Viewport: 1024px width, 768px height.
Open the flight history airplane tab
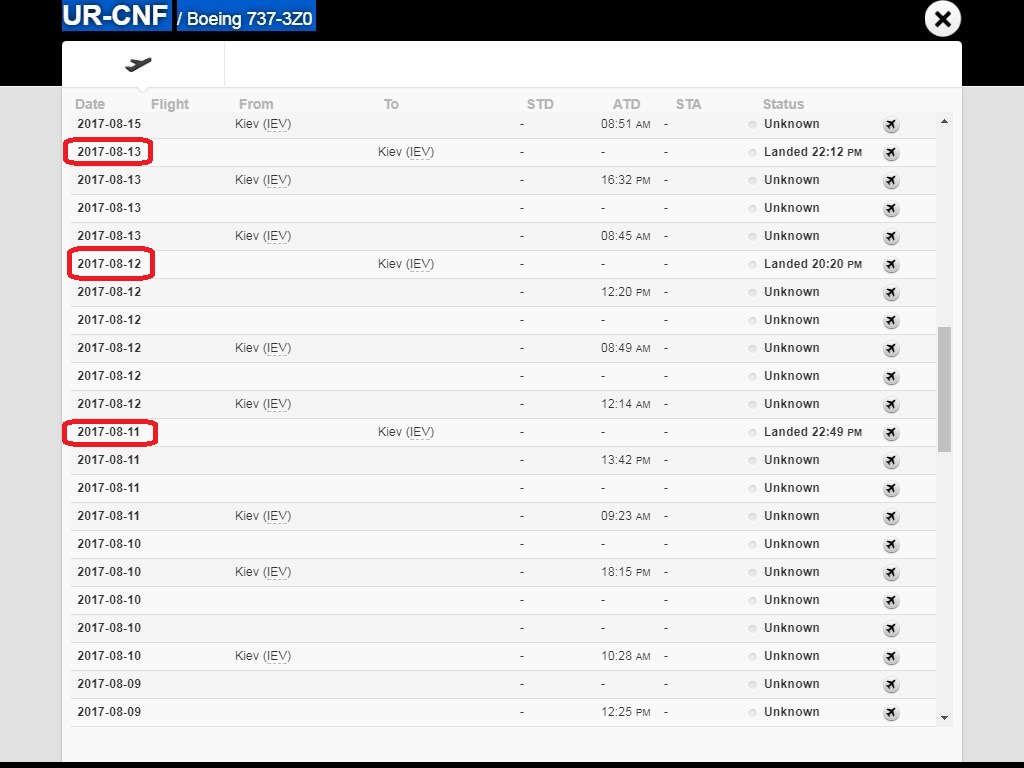tap(138, 64)
